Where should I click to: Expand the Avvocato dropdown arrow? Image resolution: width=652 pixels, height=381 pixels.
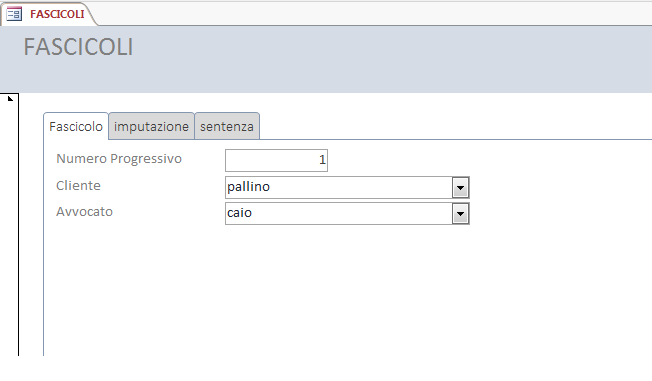[x=460, y=214]
